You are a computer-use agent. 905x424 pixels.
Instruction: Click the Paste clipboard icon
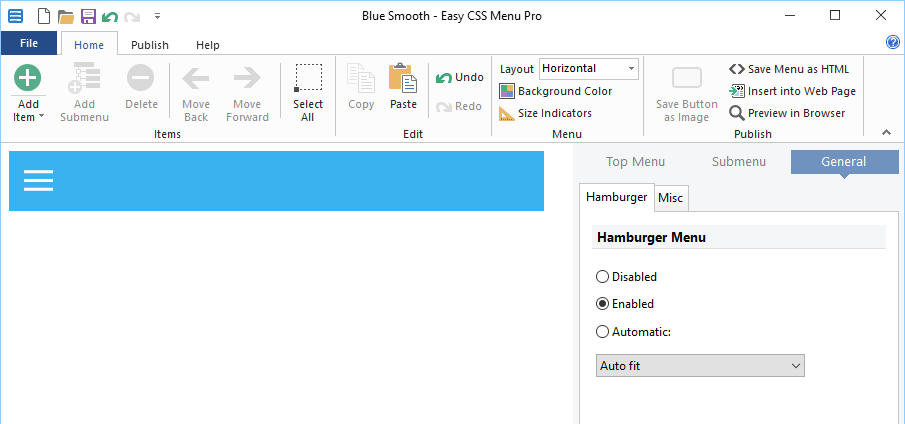(x=403, y=78)
